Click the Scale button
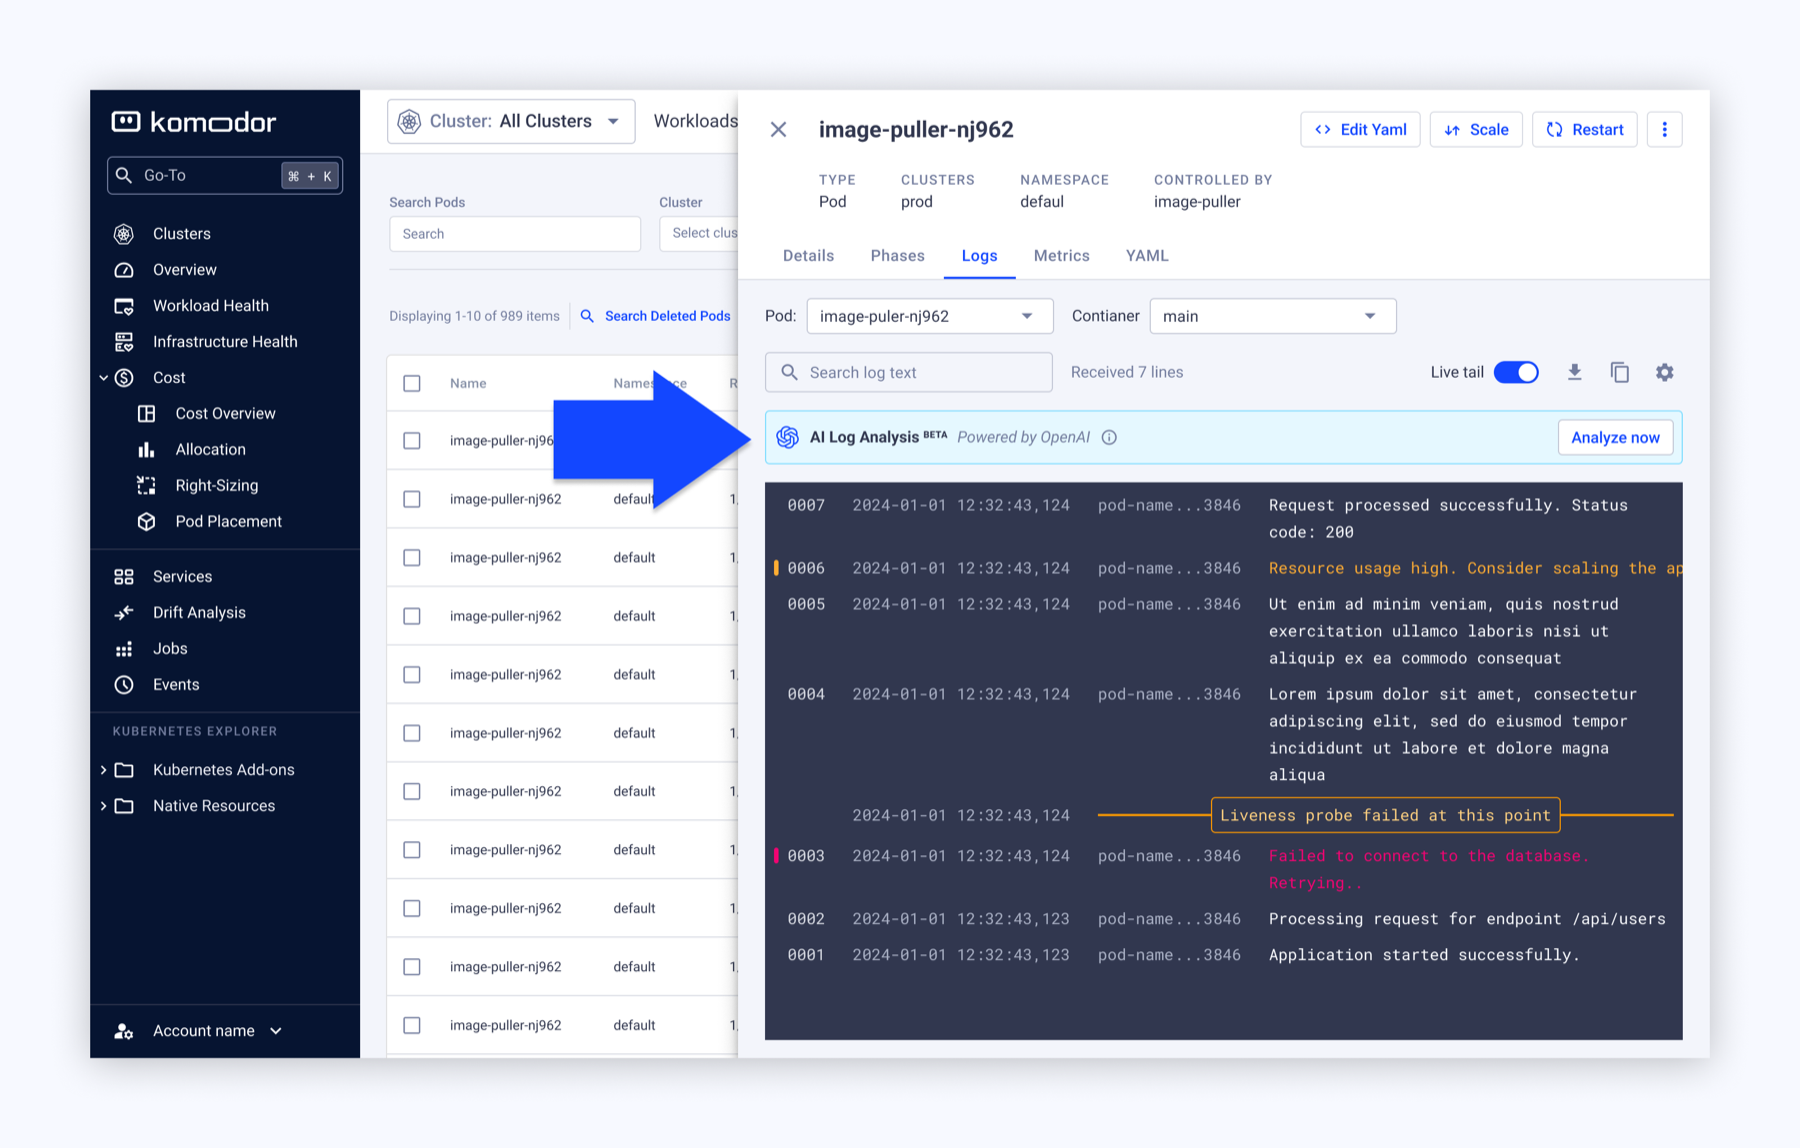1800x1148 pixels. click(1476, 129)
